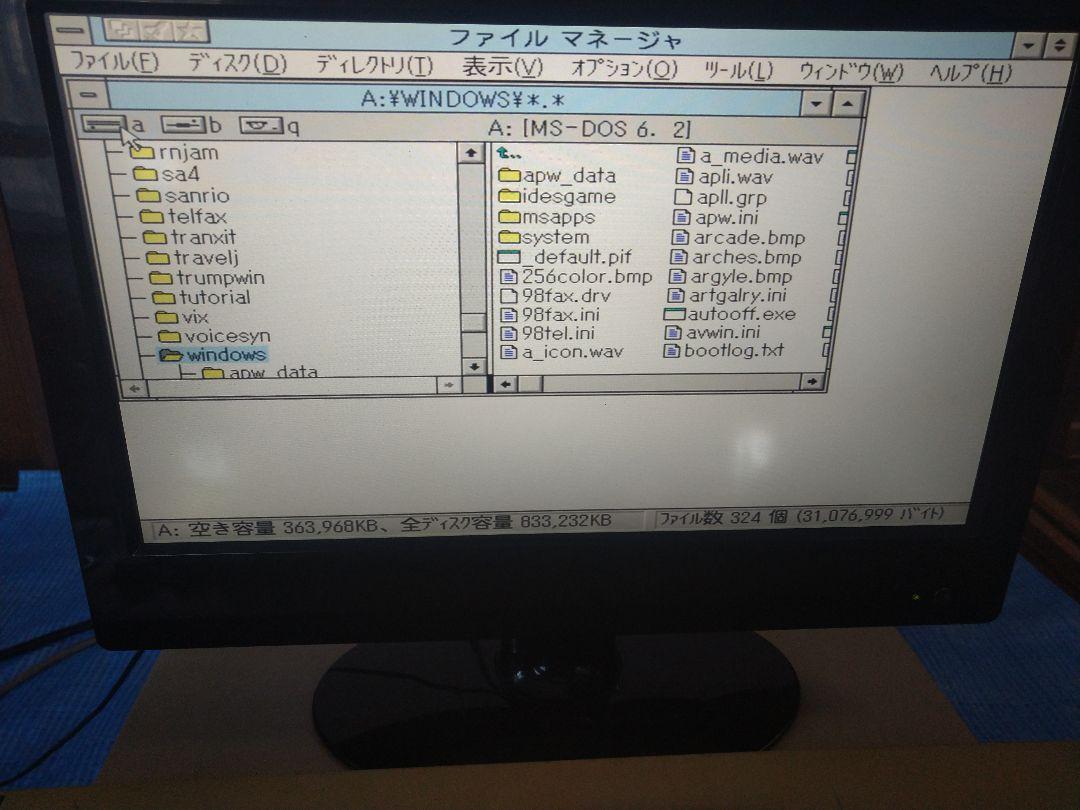Minimize the A:\WINDOWS directory window

(816, 105)
